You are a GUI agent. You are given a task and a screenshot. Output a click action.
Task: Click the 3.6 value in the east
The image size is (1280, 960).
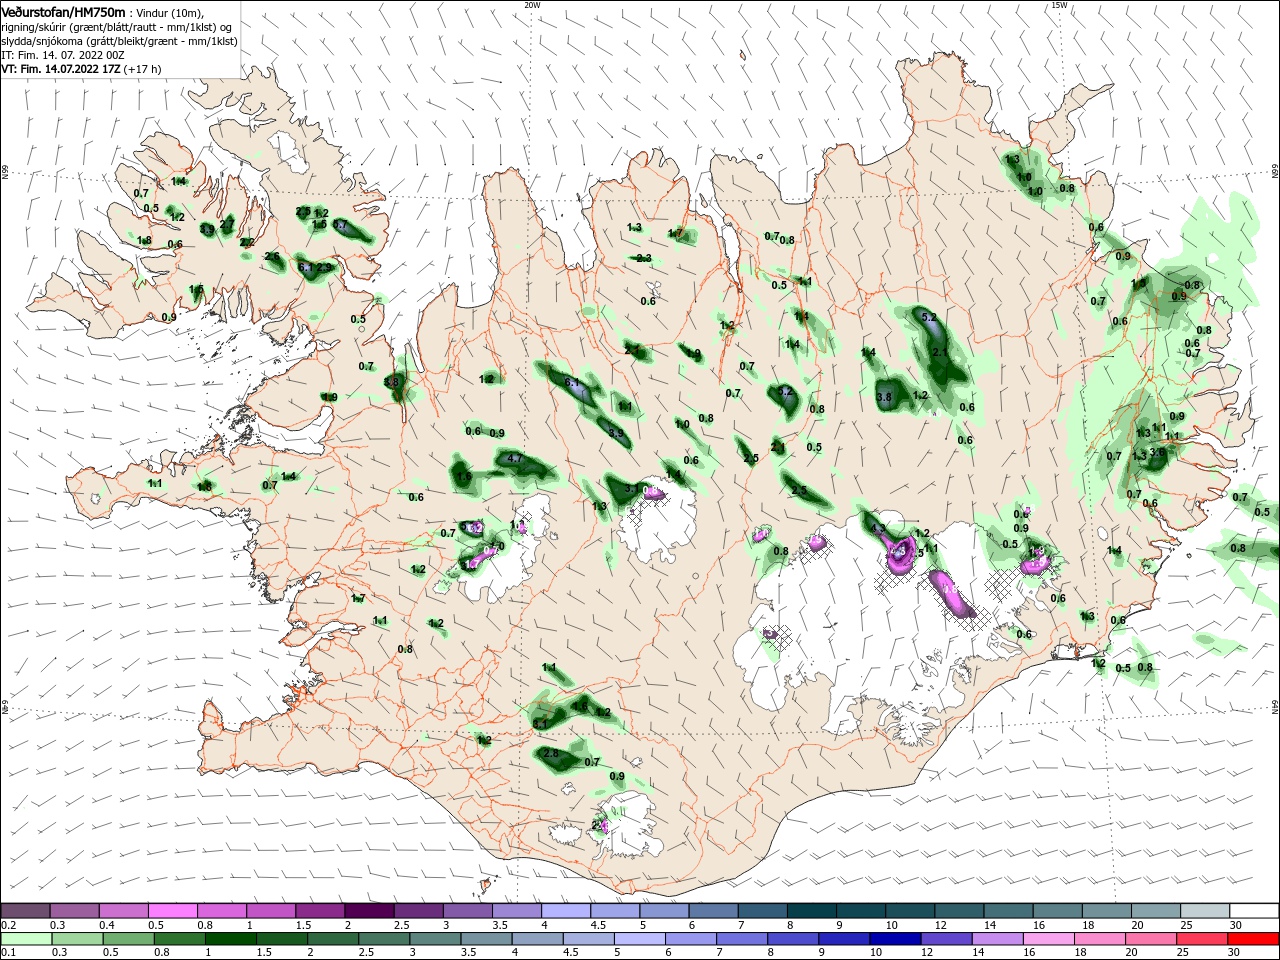coord(1157,452)
